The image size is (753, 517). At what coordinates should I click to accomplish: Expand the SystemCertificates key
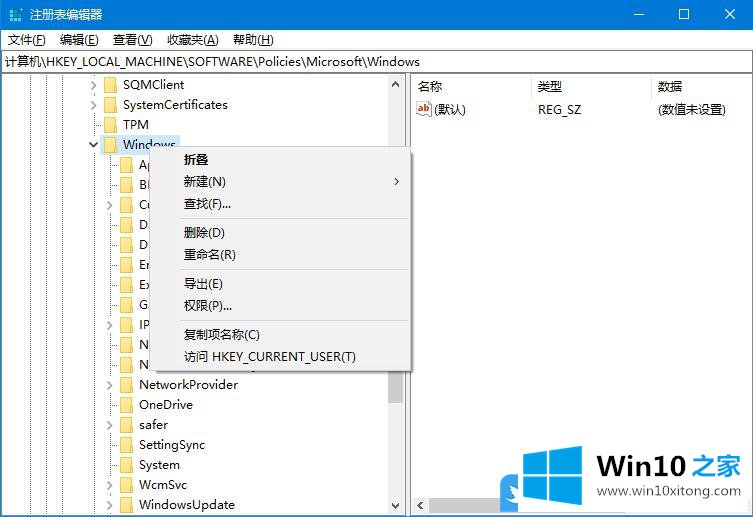pos(94,105)
